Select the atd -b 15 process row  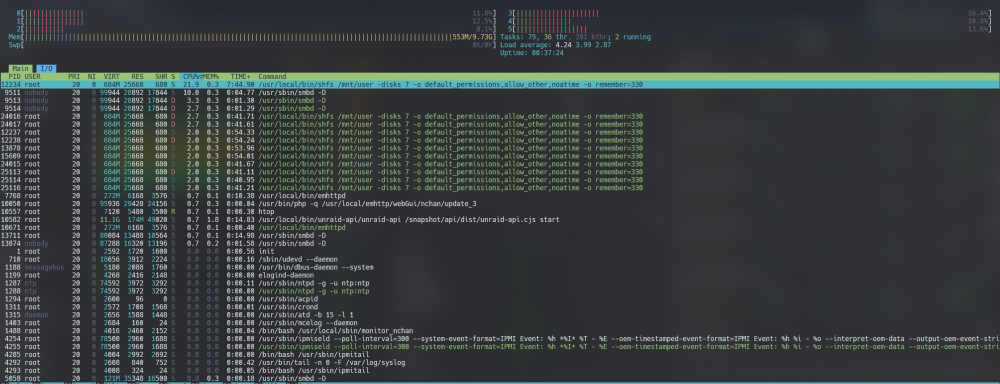500,316
